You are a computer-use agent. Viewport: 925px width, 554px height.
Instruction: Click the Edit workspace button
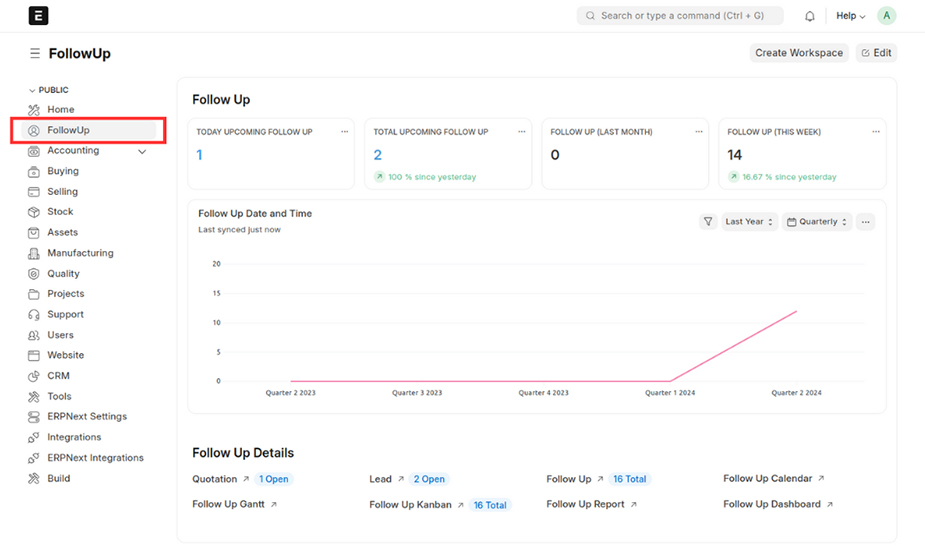tap(876, 53)
